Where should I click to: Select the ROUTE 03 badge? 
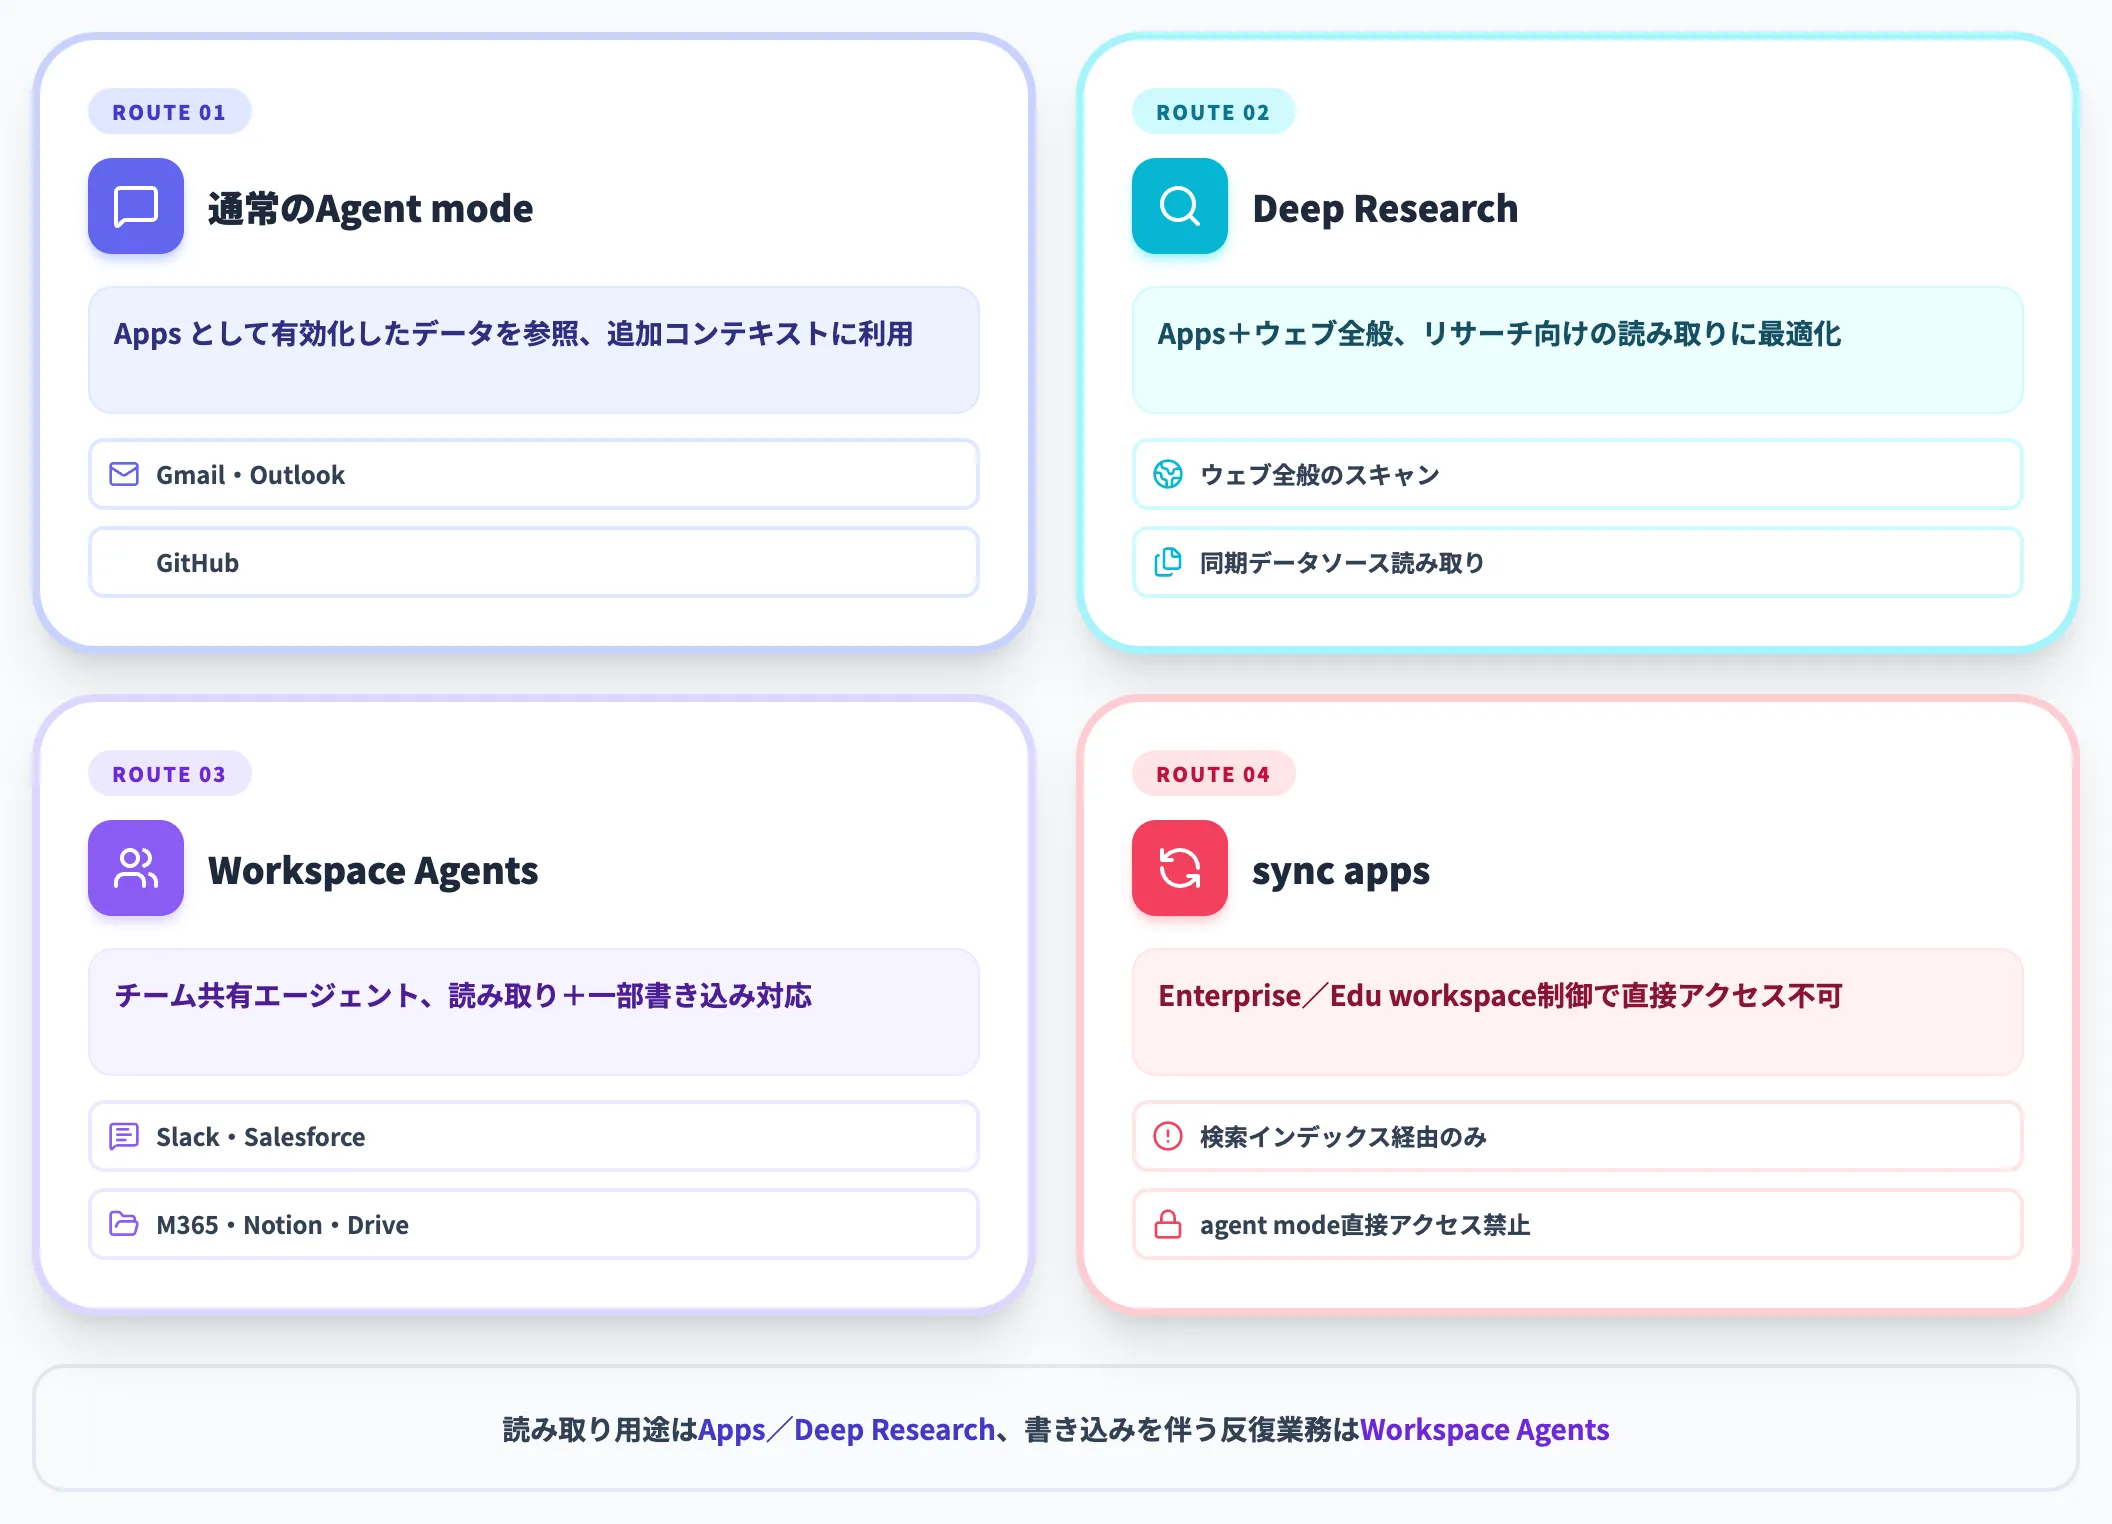(170, 774)
